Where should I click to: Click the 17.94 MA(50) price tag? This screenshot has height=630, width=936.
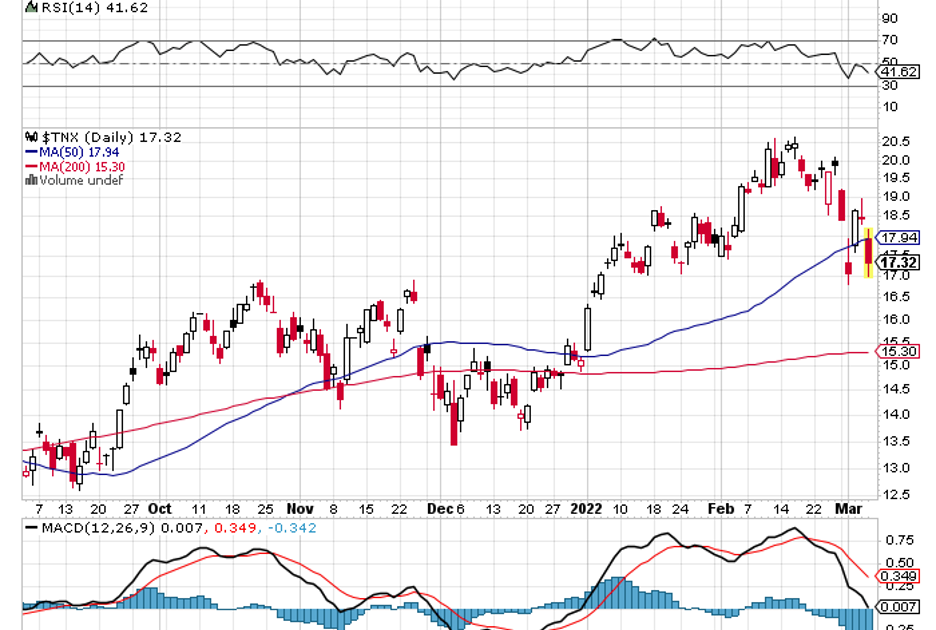(901, 238)
